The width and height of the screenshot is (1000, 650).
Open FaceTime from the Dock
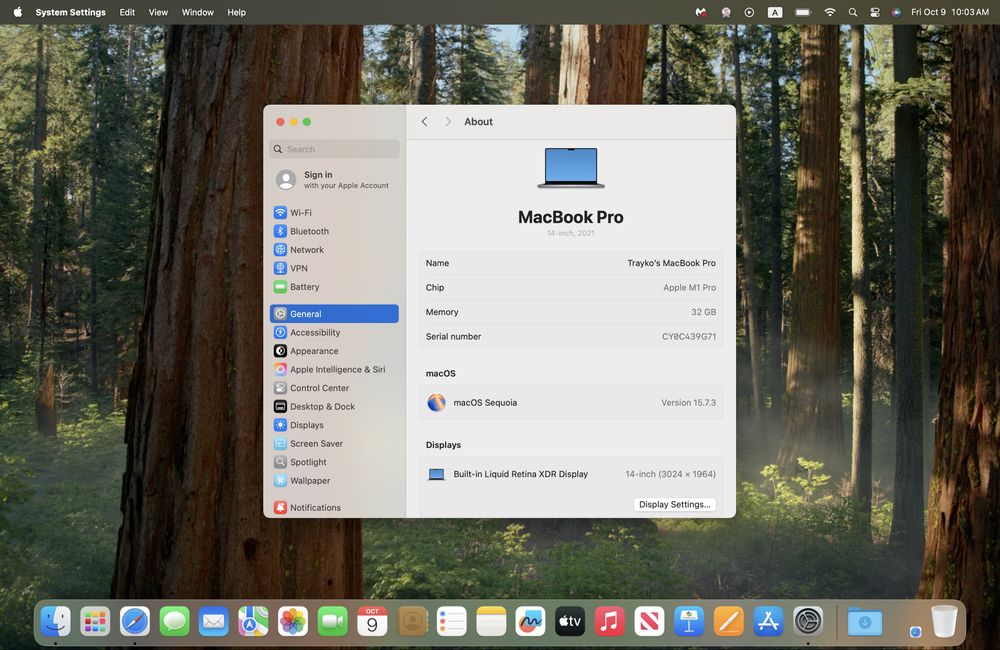pyautogui.click(x=332, y=621)
